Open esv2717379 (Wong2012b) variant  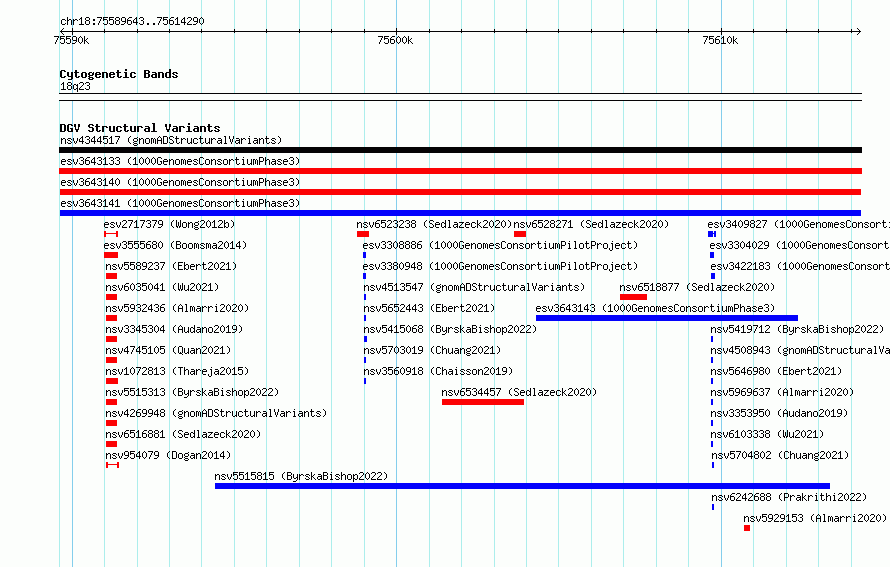point(169,224)
